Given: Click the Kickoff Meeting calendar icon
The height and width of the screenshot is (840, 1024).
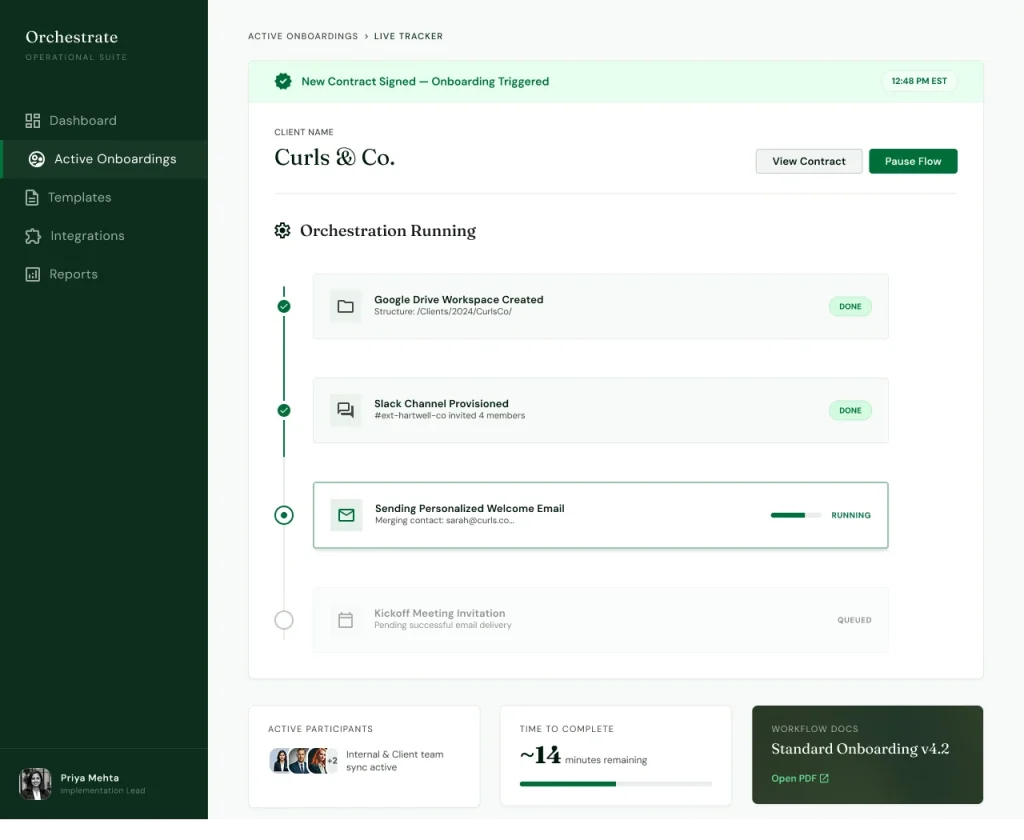Looking at the screenshot, I should click(x=345, y=620).
